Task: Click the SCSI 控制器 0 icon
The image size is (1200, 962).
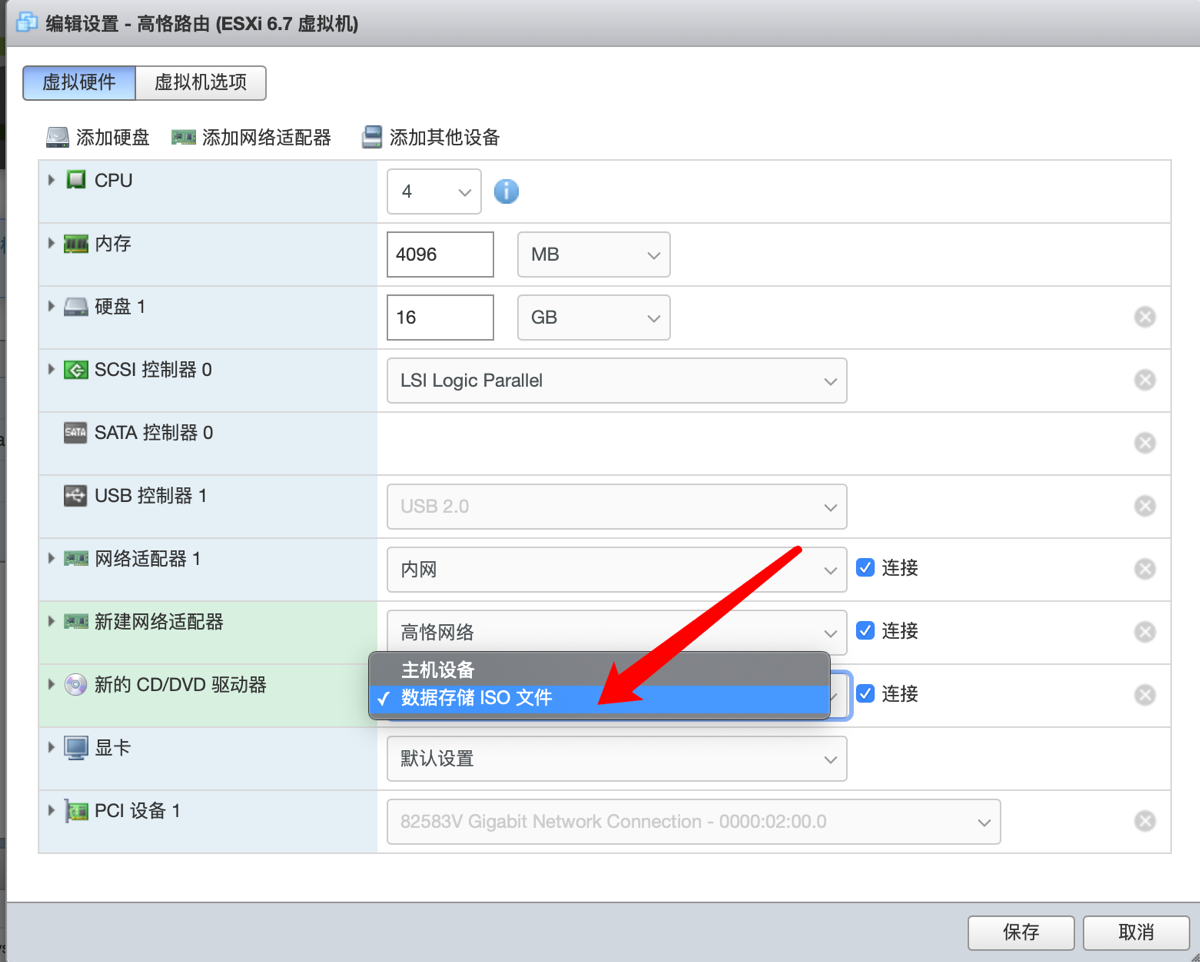Action: [76, 370]
